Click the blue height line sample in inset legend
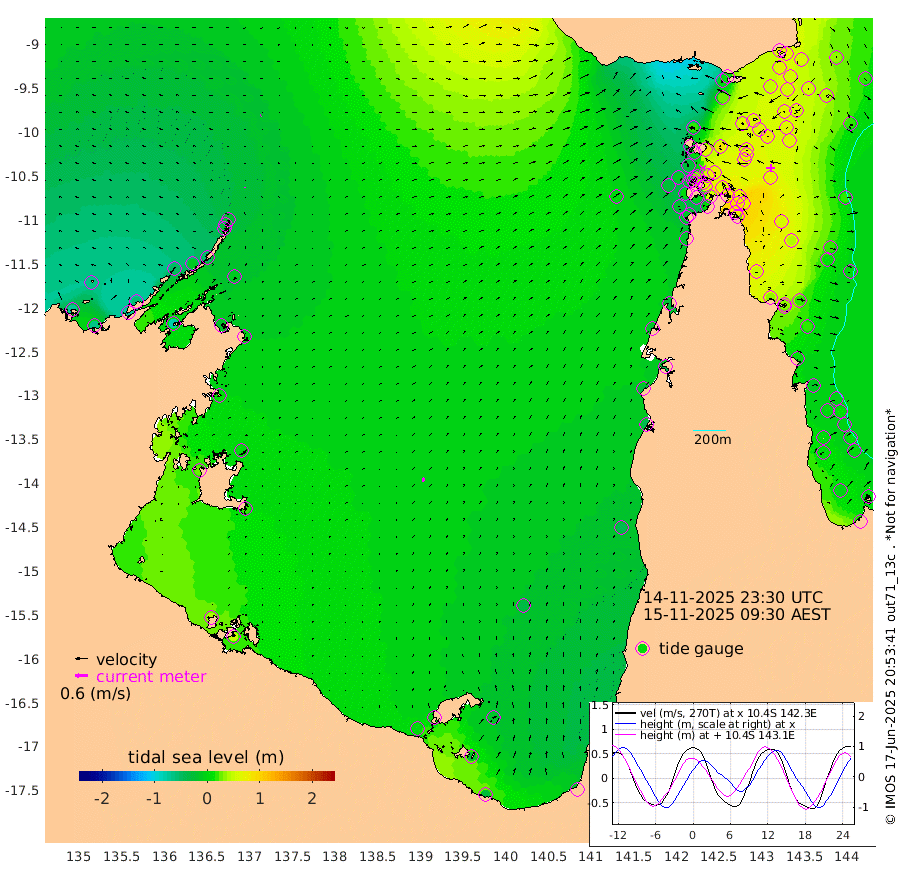The height and width of the screenshot is (878, 900). (x=625, y=725)
